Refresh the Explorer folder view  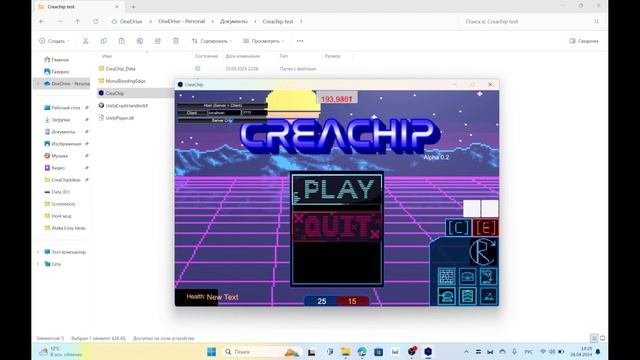tap(96, 21)
